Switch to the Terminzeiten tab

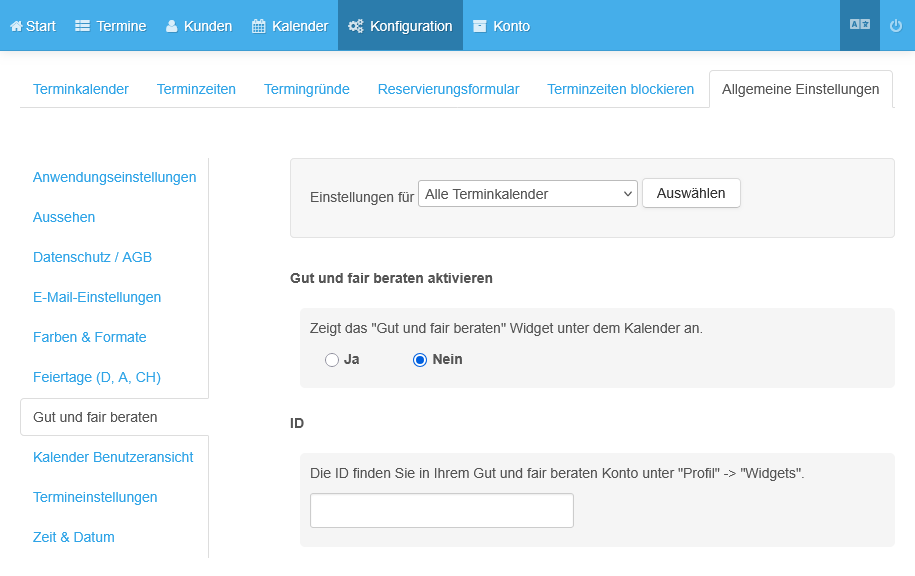click(x=196, y=89)
